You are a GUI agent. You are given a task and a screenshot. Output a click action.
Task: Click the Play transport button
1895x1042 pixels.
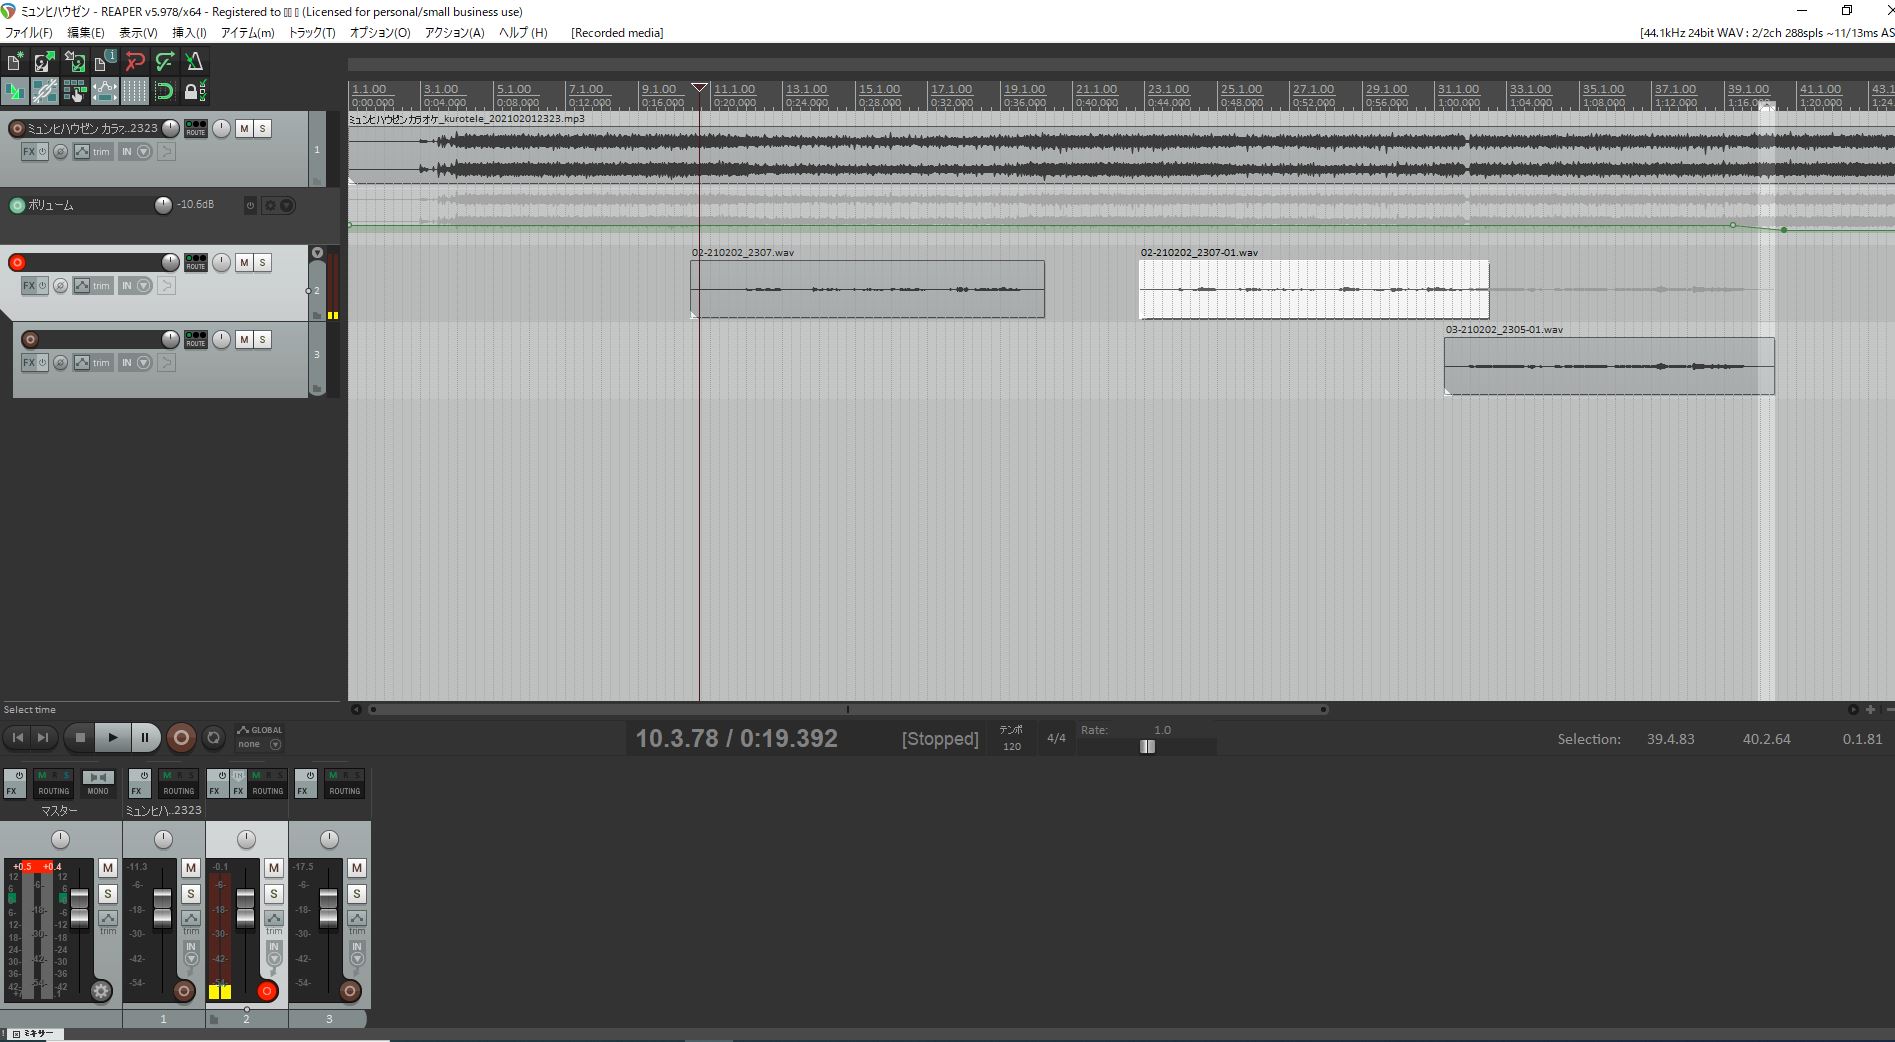tap(112, 738)
